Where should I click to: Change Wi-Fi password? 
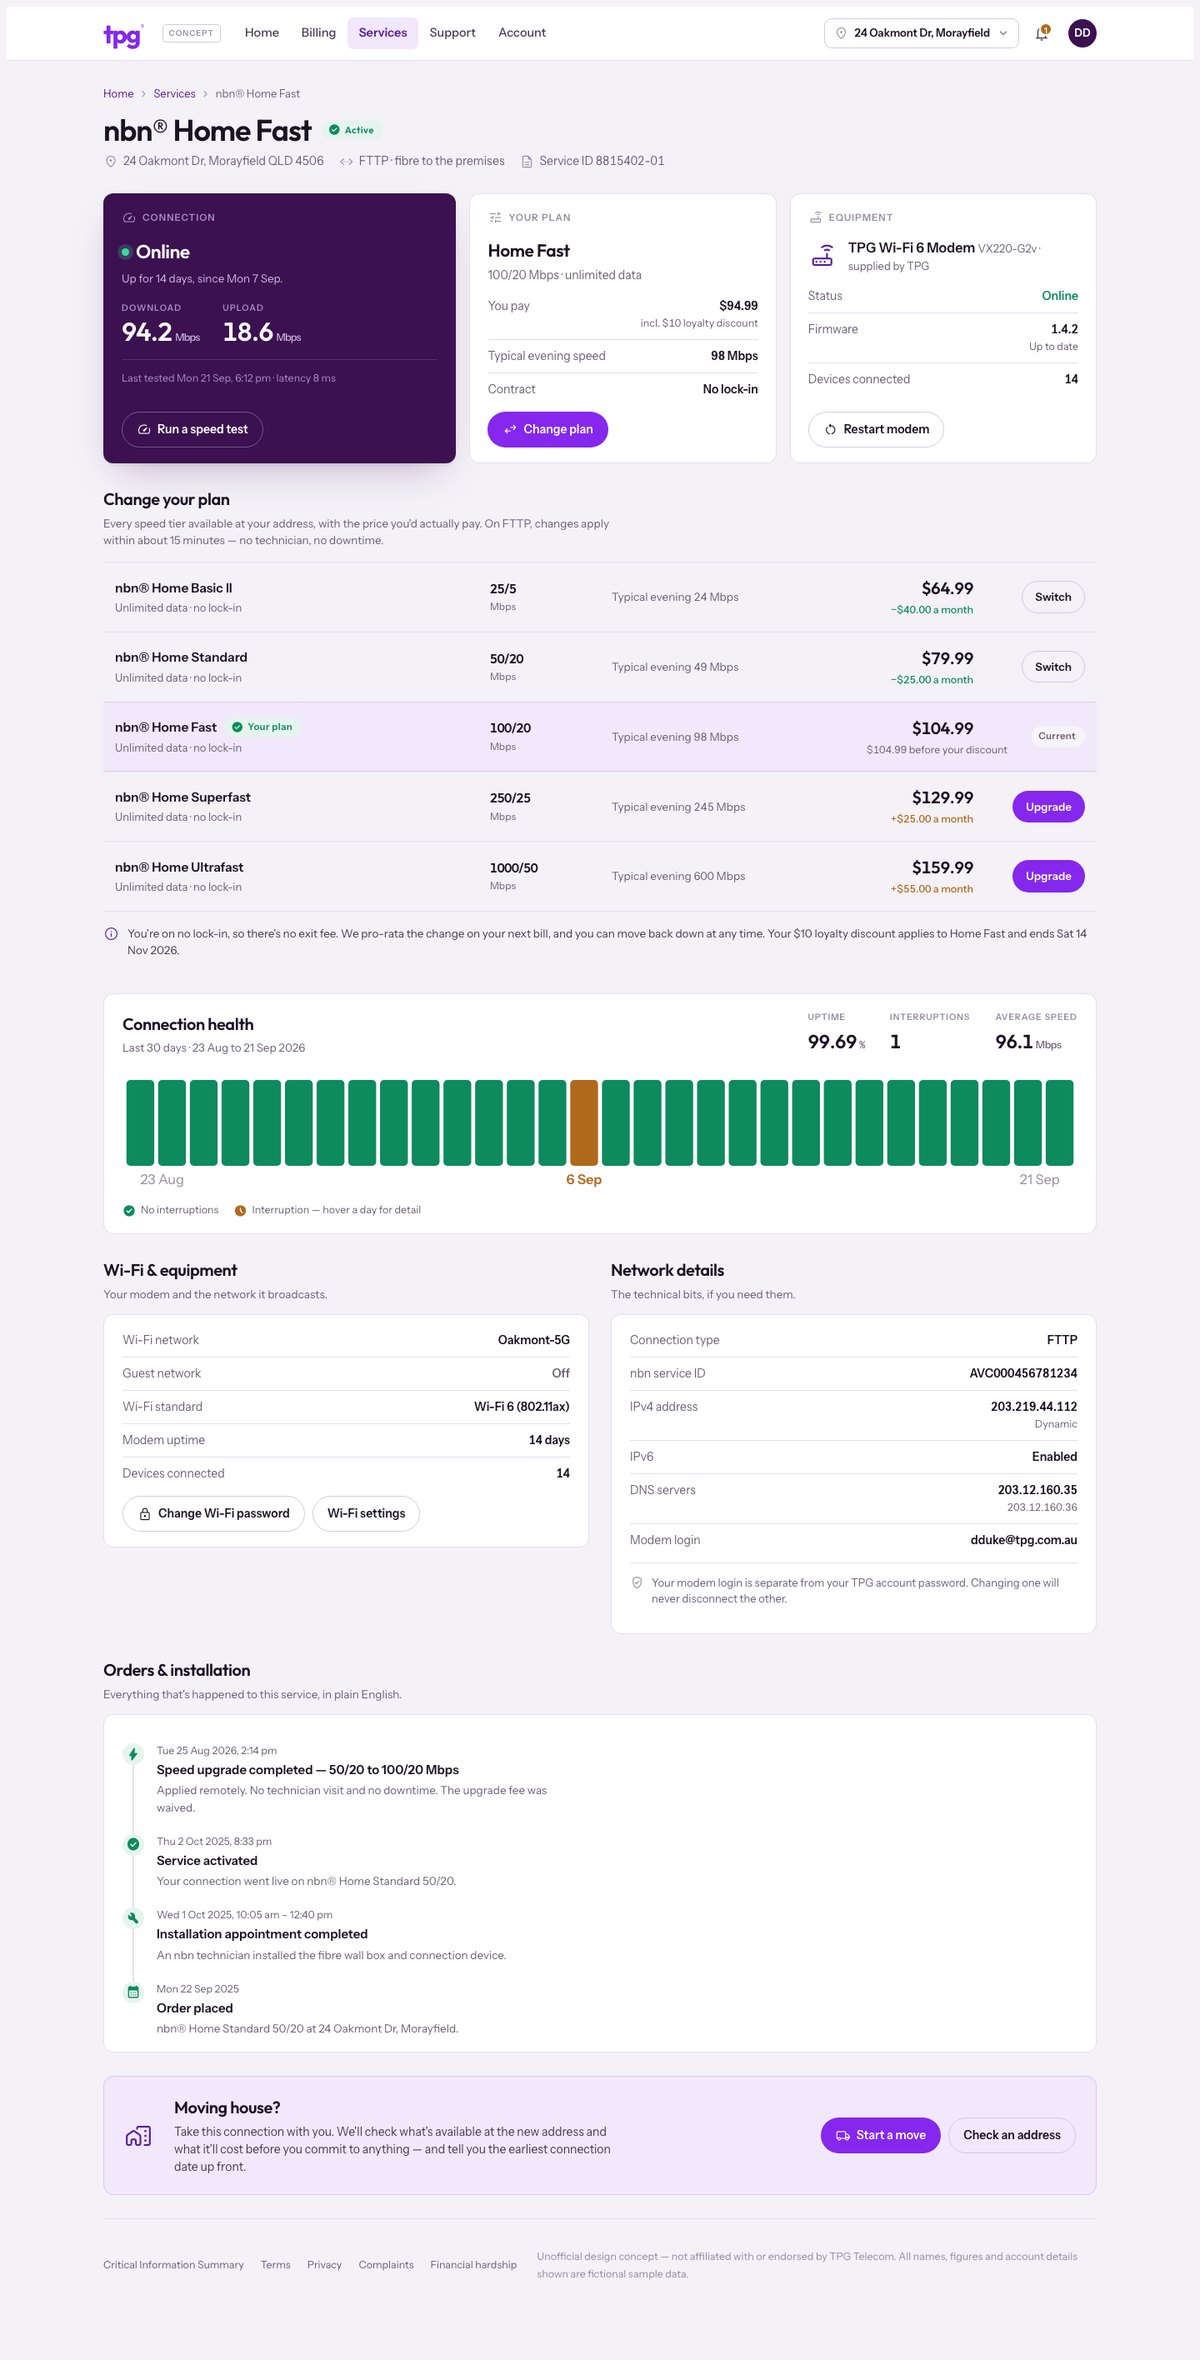pos(213,1514)
